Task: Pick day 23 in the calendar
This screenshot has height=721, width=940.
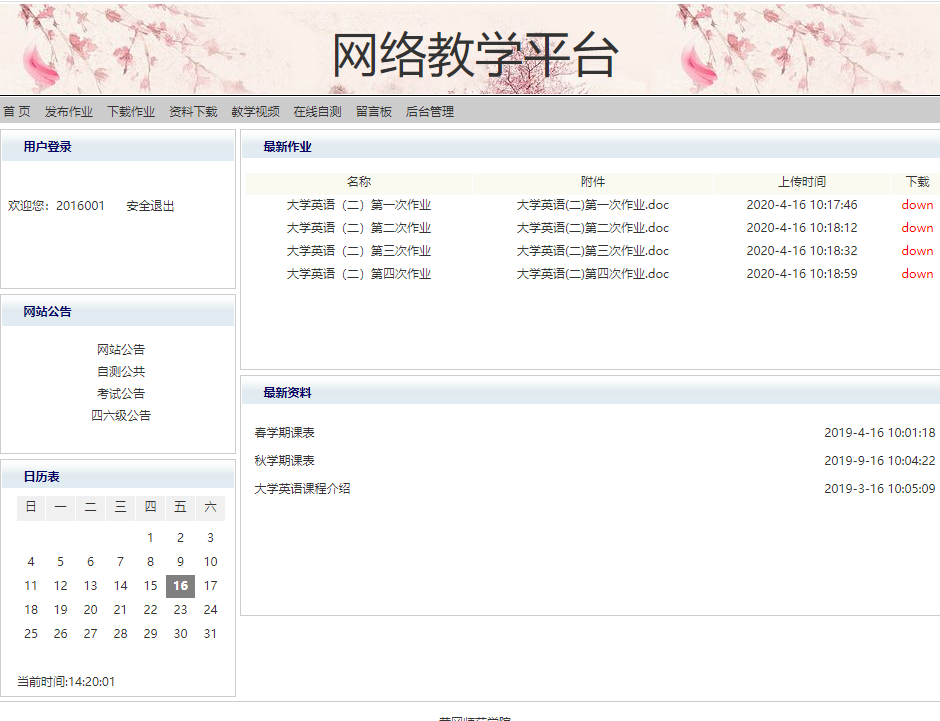Action: pyautogui.click(x=180, y=610)
